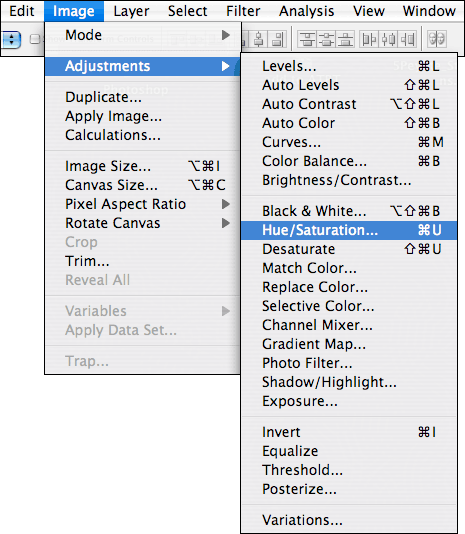The image size is (465, 534).
Task: Click the align right edges icon
Action: coord(277,39)
